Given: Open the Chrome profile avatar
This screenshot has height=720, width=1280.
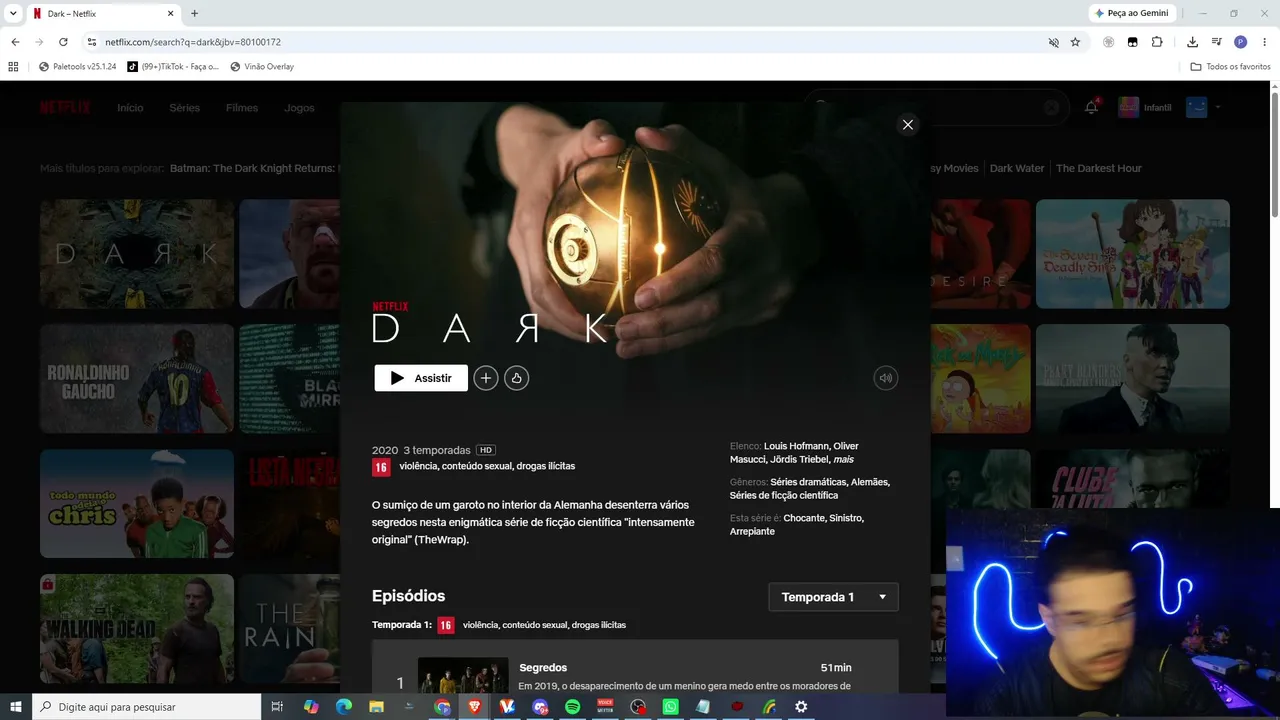Looking at the screenshot, I should 1240,42.
